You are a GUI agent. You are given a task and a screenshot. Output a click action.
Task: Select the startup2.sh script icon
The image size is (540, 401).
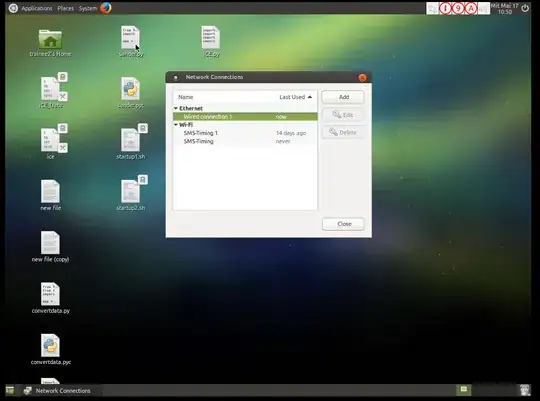coord(131,193)
